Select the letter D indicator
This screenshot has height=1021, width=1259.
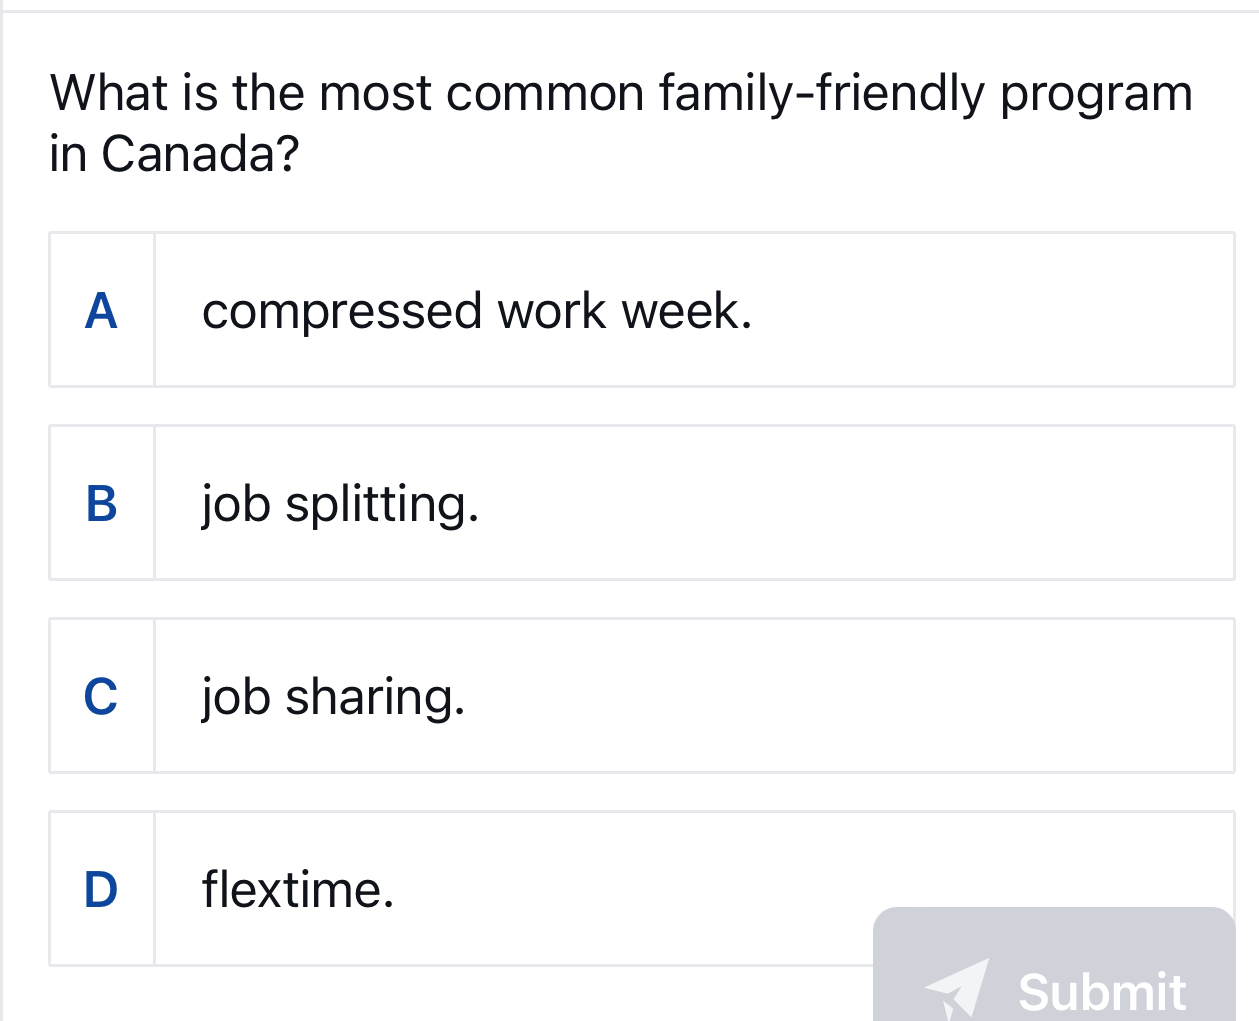(x=101, y=889)
